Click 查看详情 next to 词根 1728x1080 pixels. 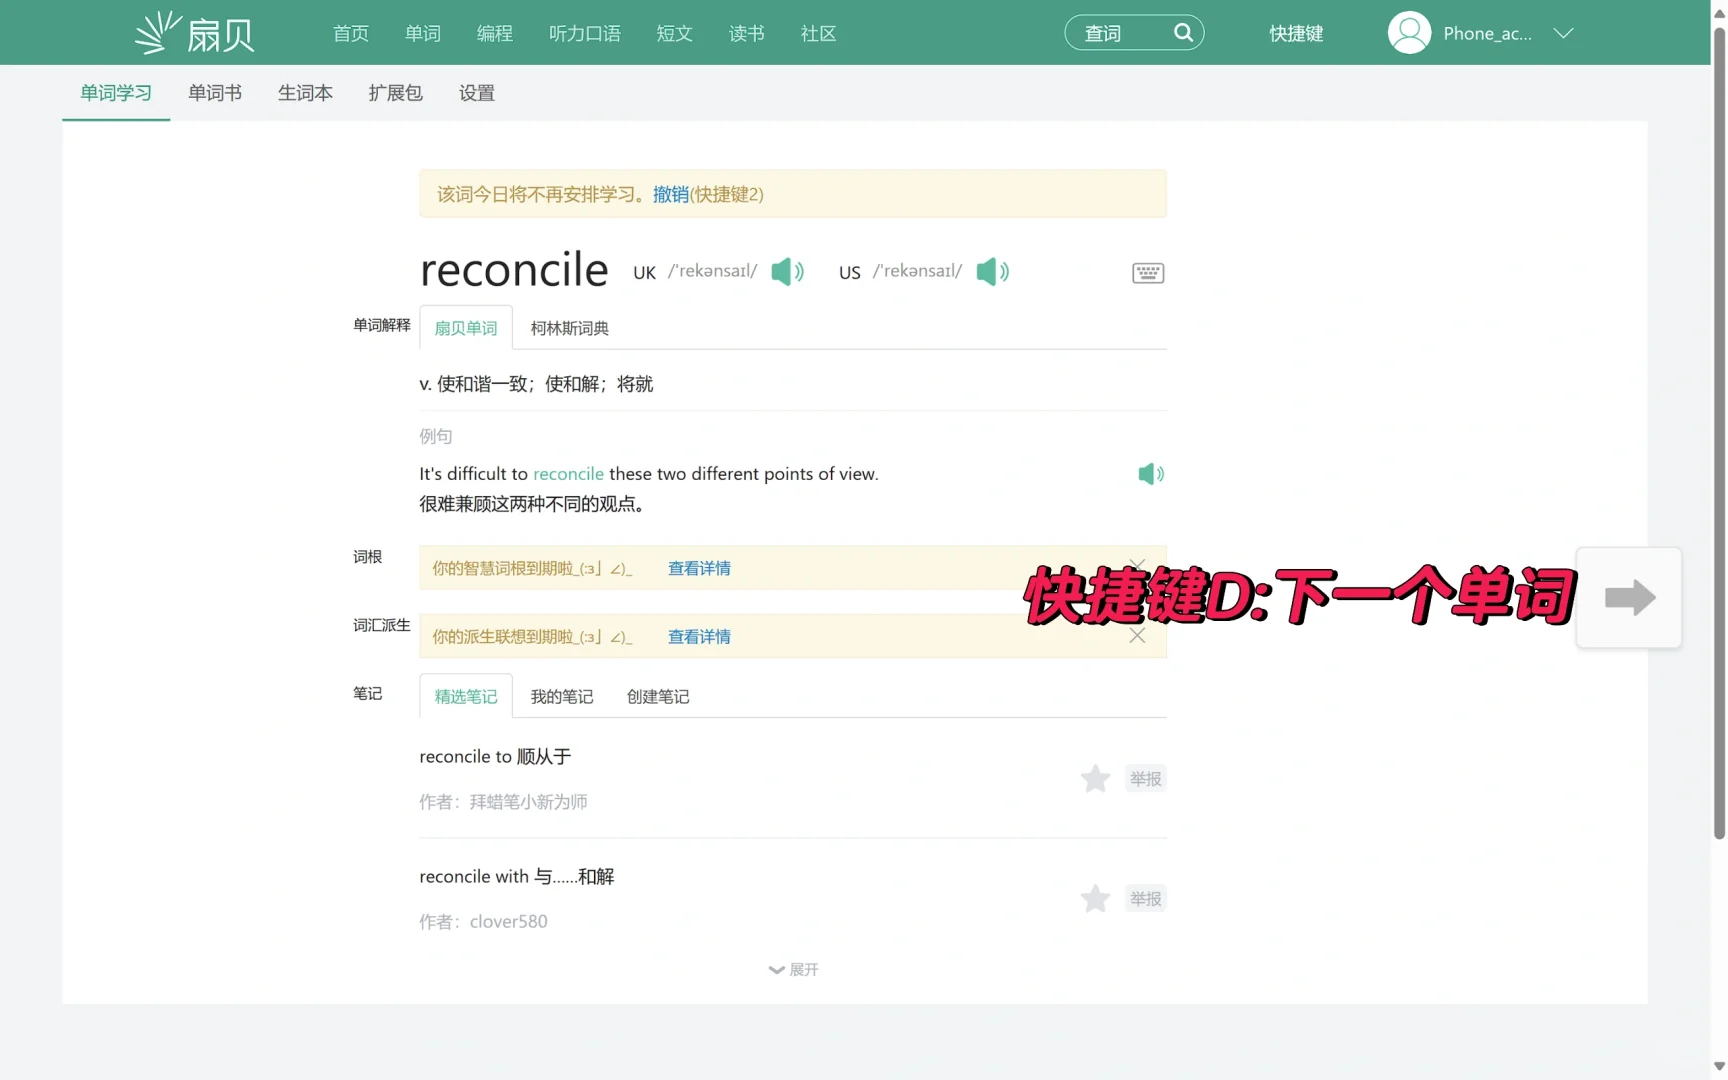pos(698,567)
